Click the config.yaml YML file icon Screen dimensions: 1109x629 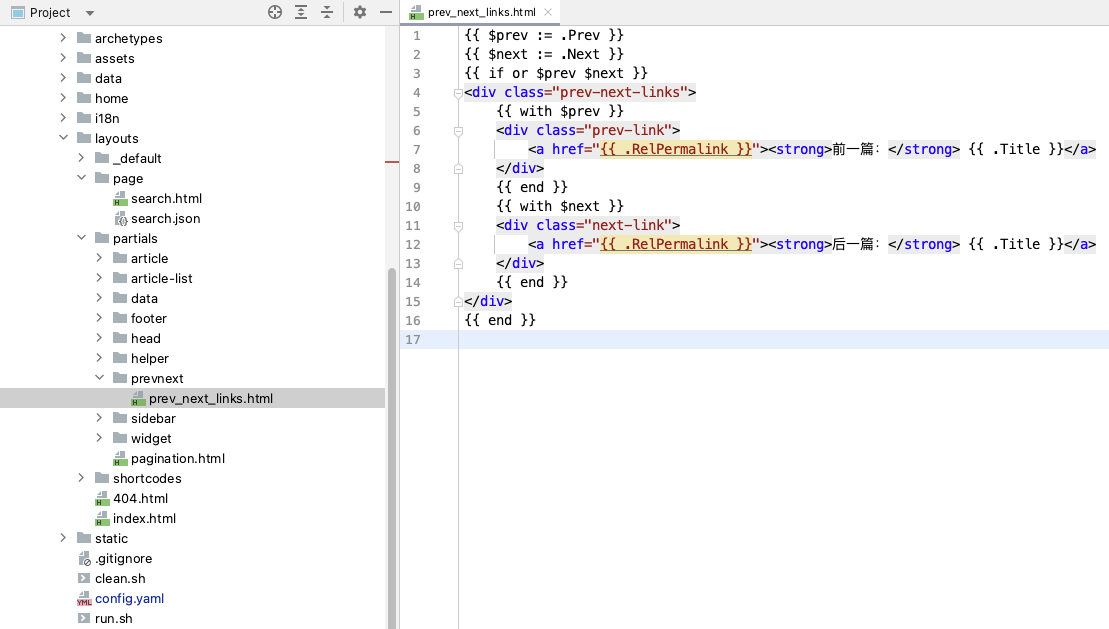click(x=84, y=599)
